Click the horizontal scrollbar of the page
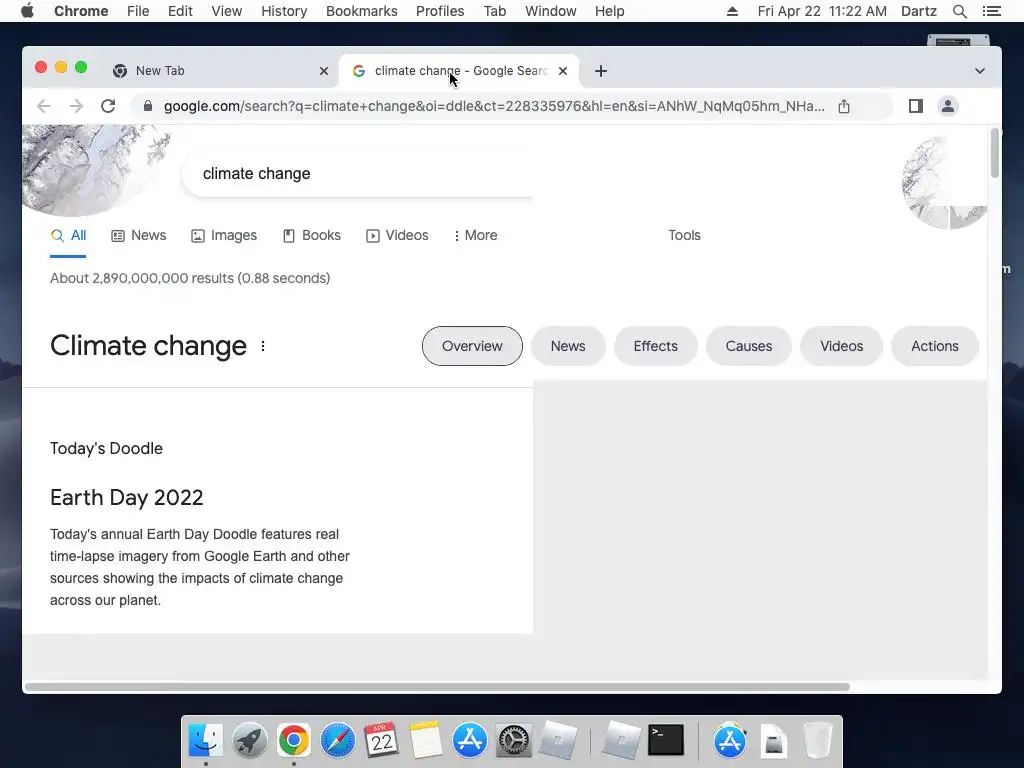 click(x=437, y=687)
